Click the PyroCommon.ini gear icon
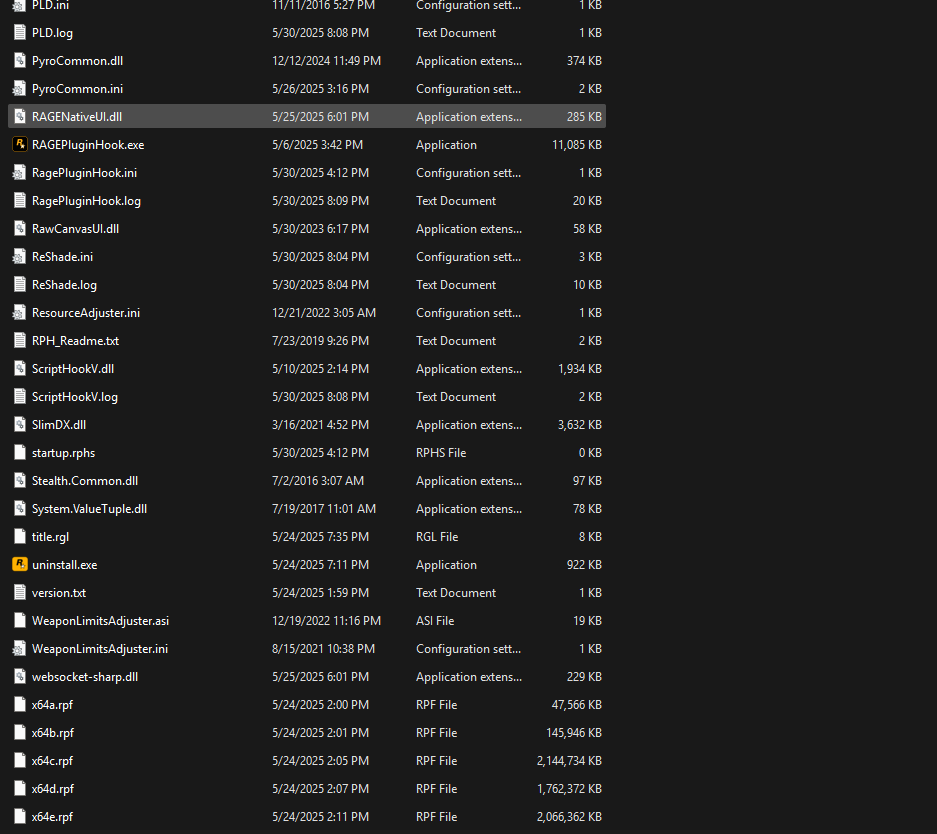The height and width of the screenshot is (834, 937). pos(20,89)
